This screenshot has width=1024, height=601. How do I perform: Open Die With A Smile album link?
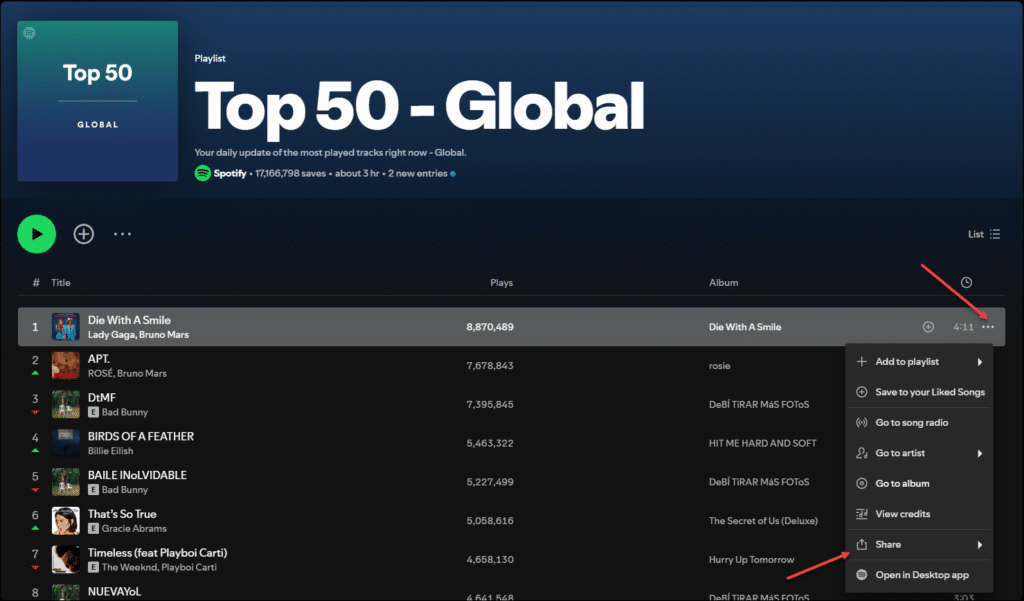coord(745,327)
